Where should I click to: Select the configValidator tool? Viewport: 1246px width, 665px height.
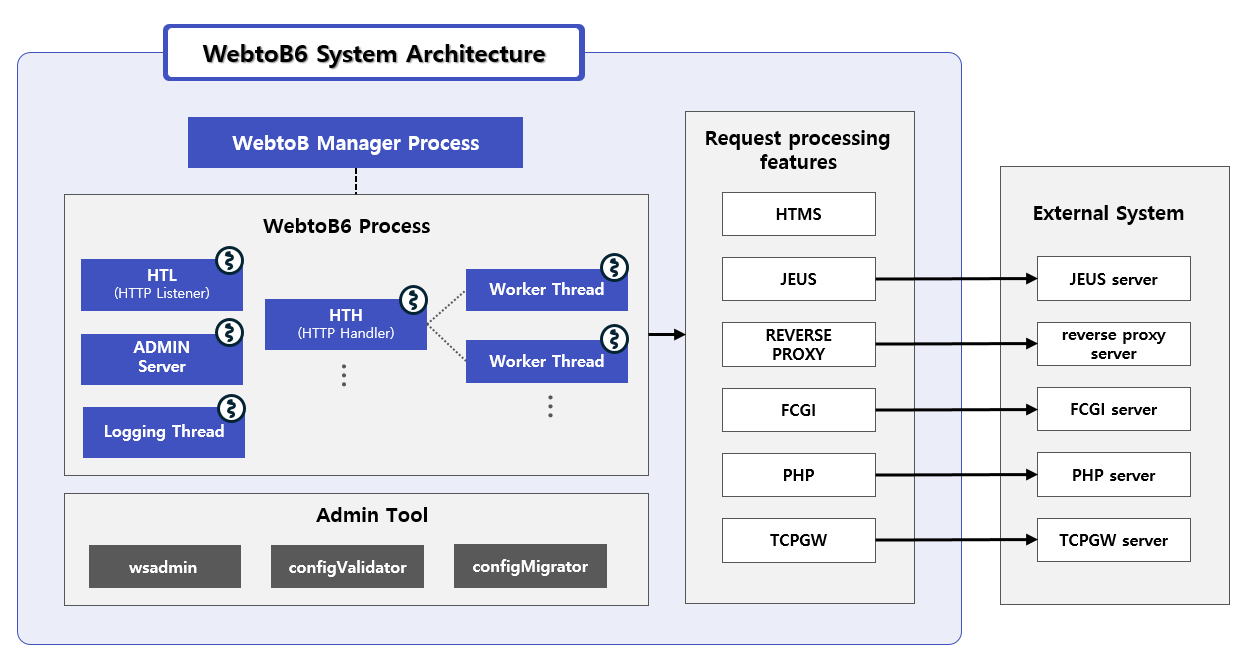(x=347, y=566)
